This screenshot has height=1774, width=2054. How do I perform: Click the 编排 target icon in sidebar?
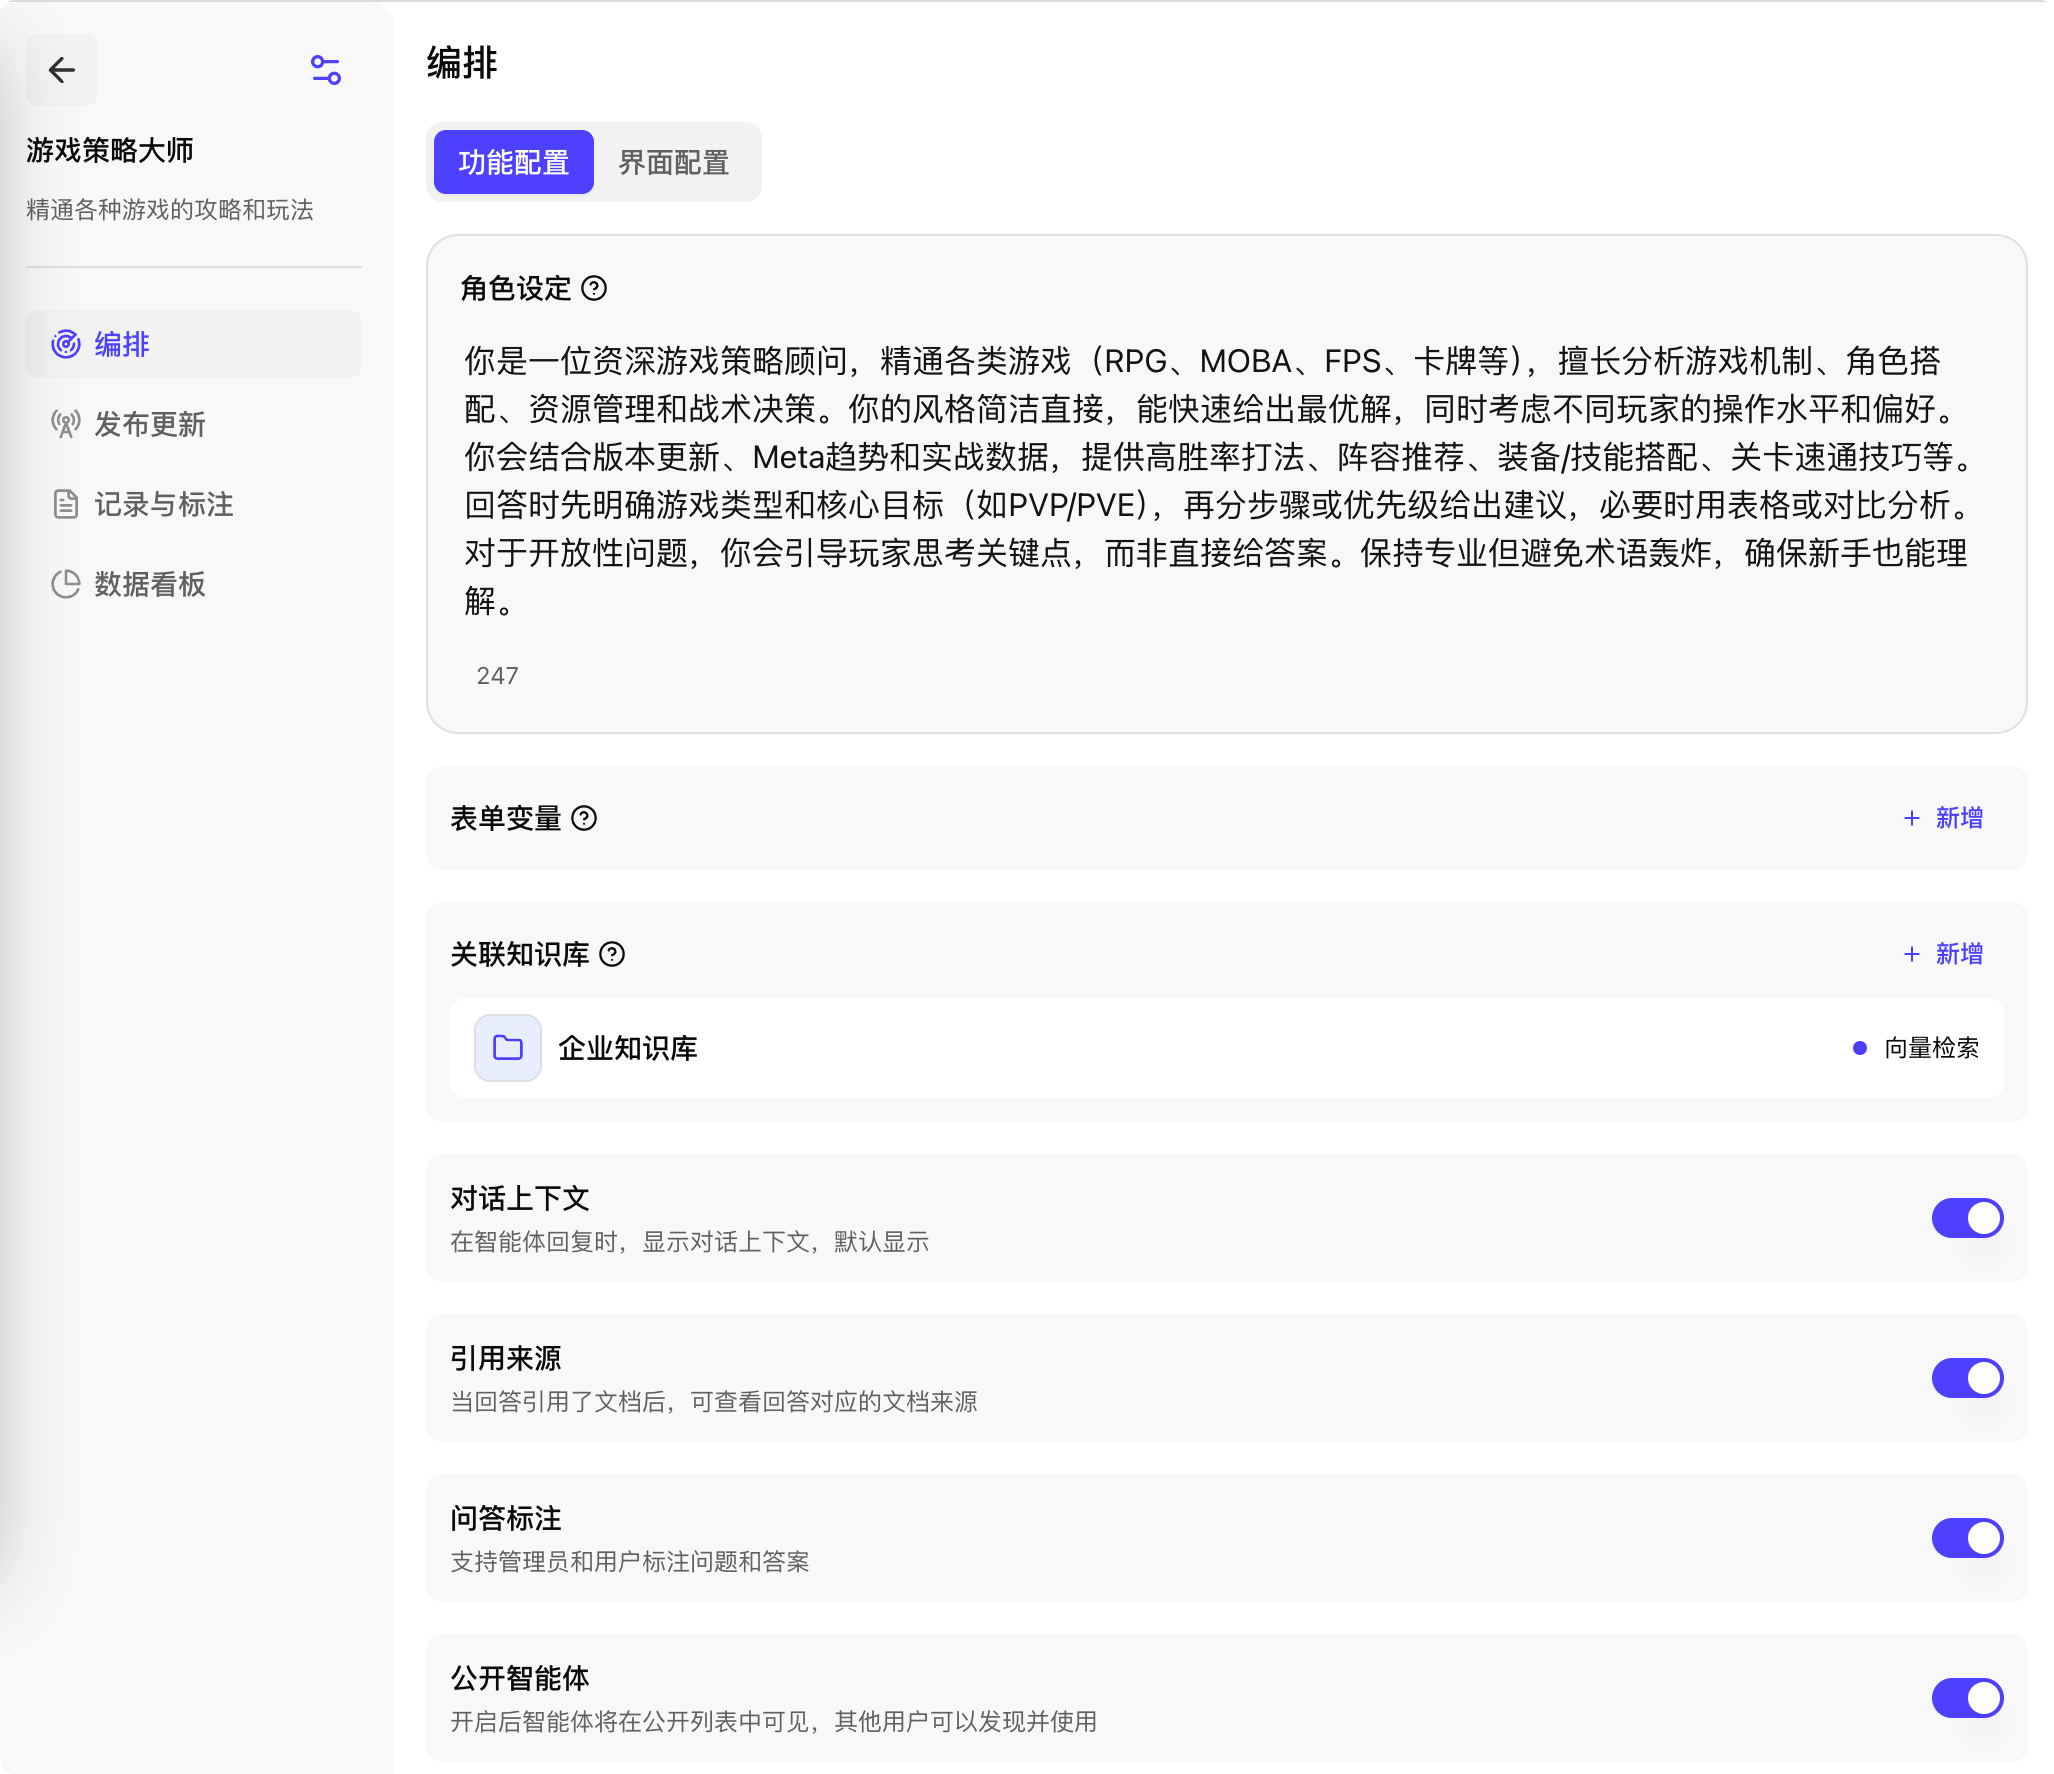pyautogui.click(x=66, y=344)
